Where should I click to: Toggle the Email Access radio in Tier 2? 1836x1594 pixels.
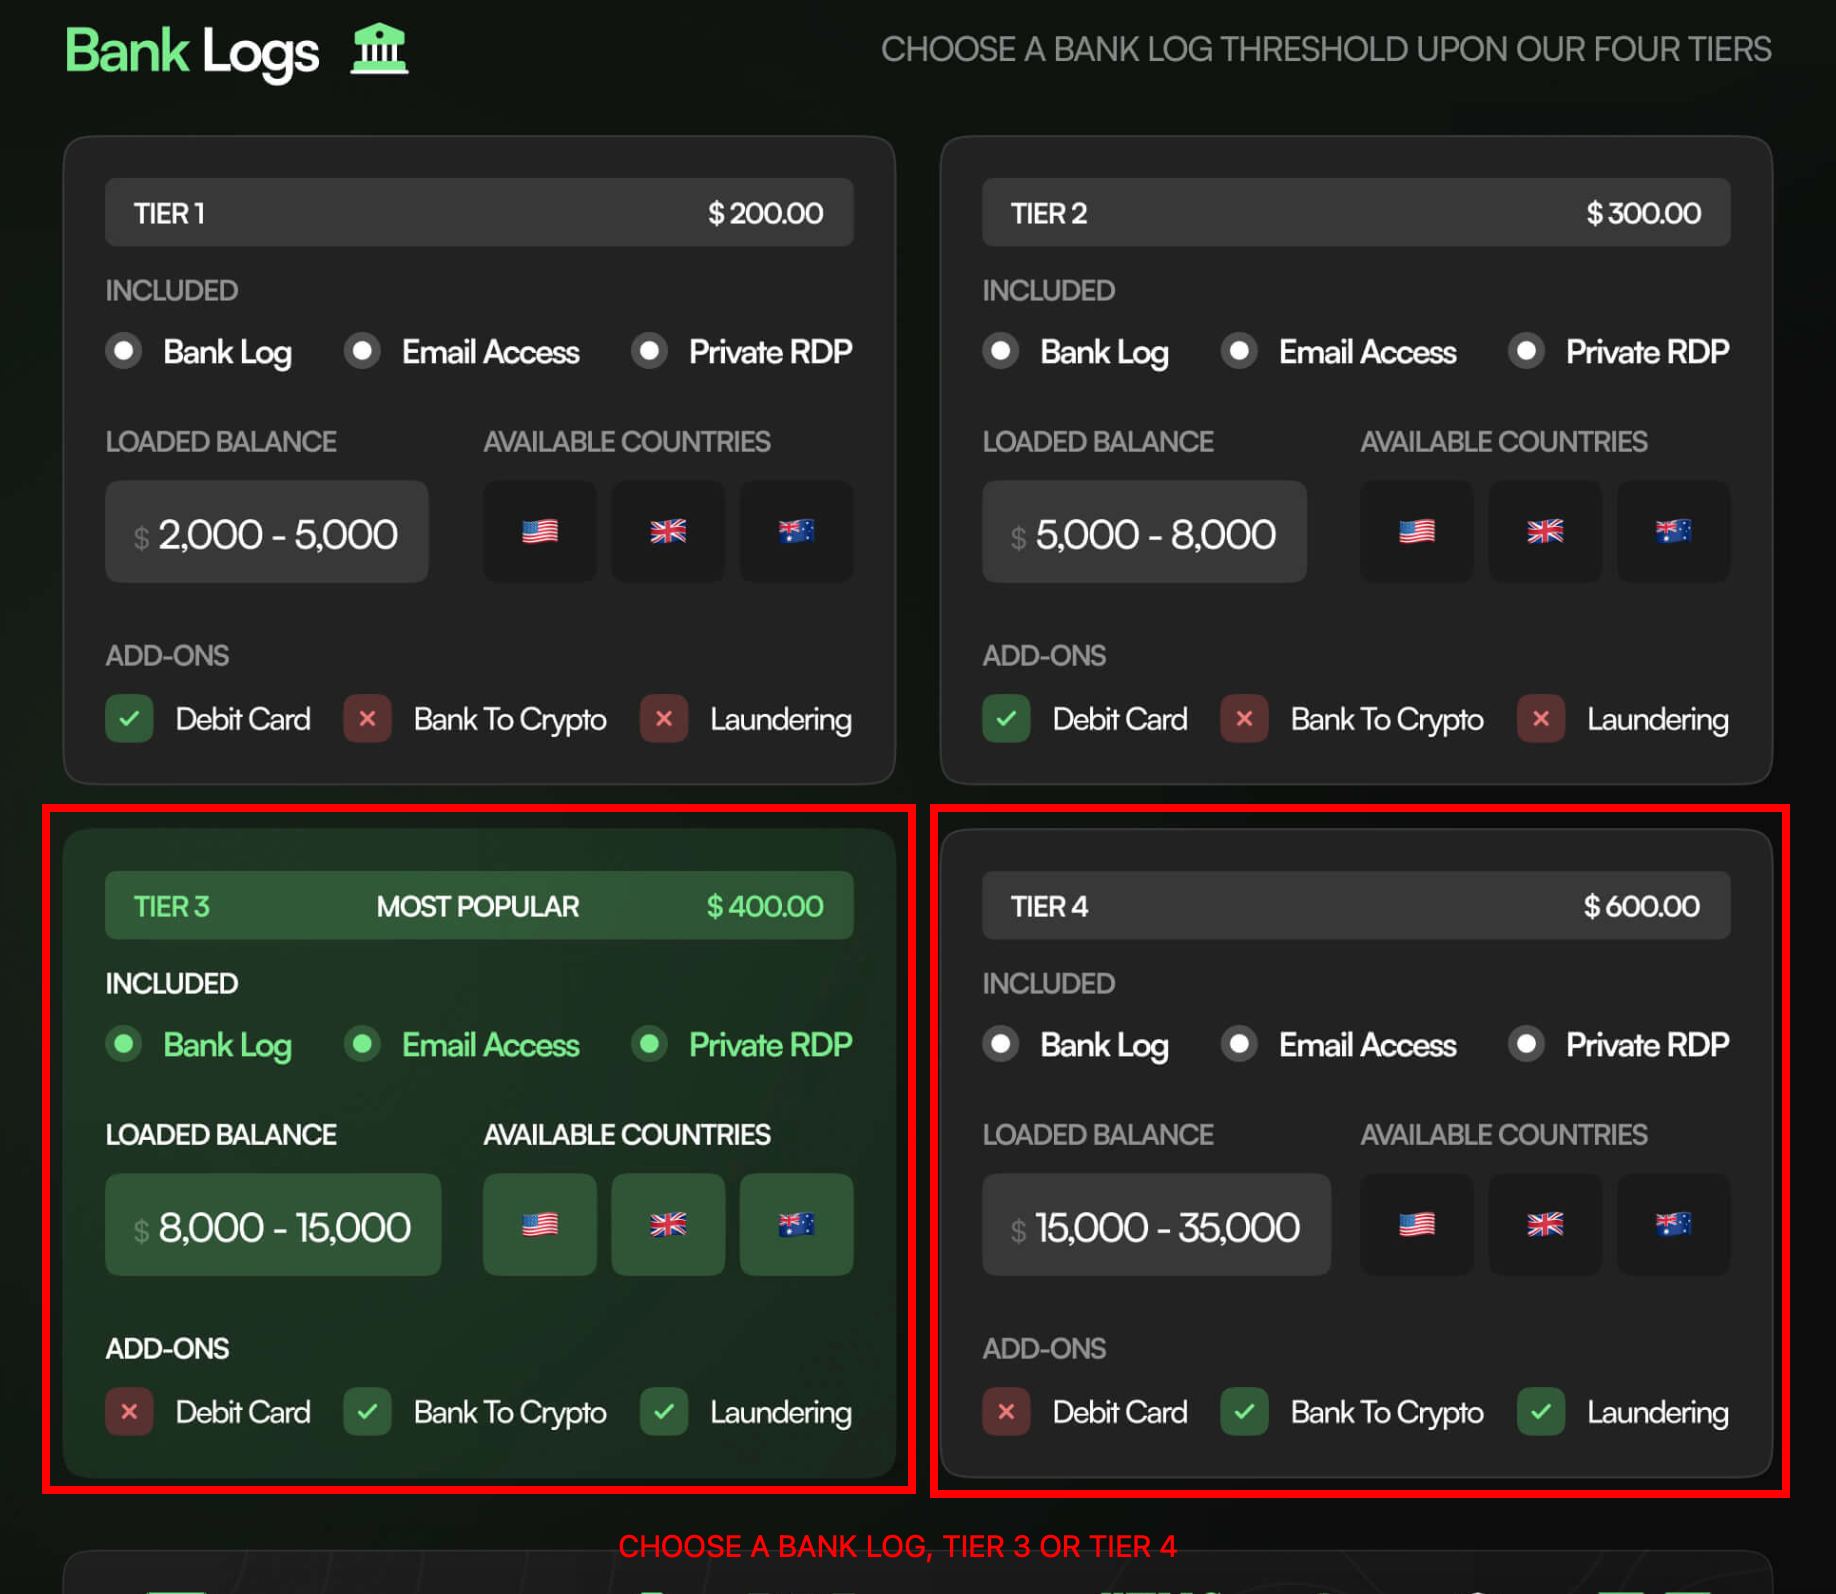click(x=1239, y=351)
